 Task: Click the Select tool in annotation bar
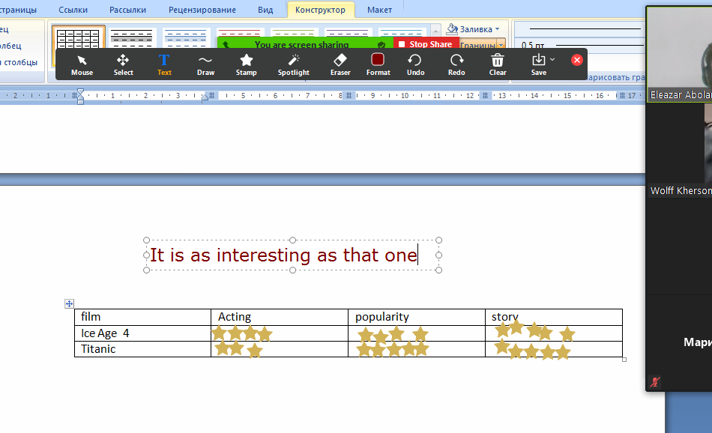[x=123, y=64]
